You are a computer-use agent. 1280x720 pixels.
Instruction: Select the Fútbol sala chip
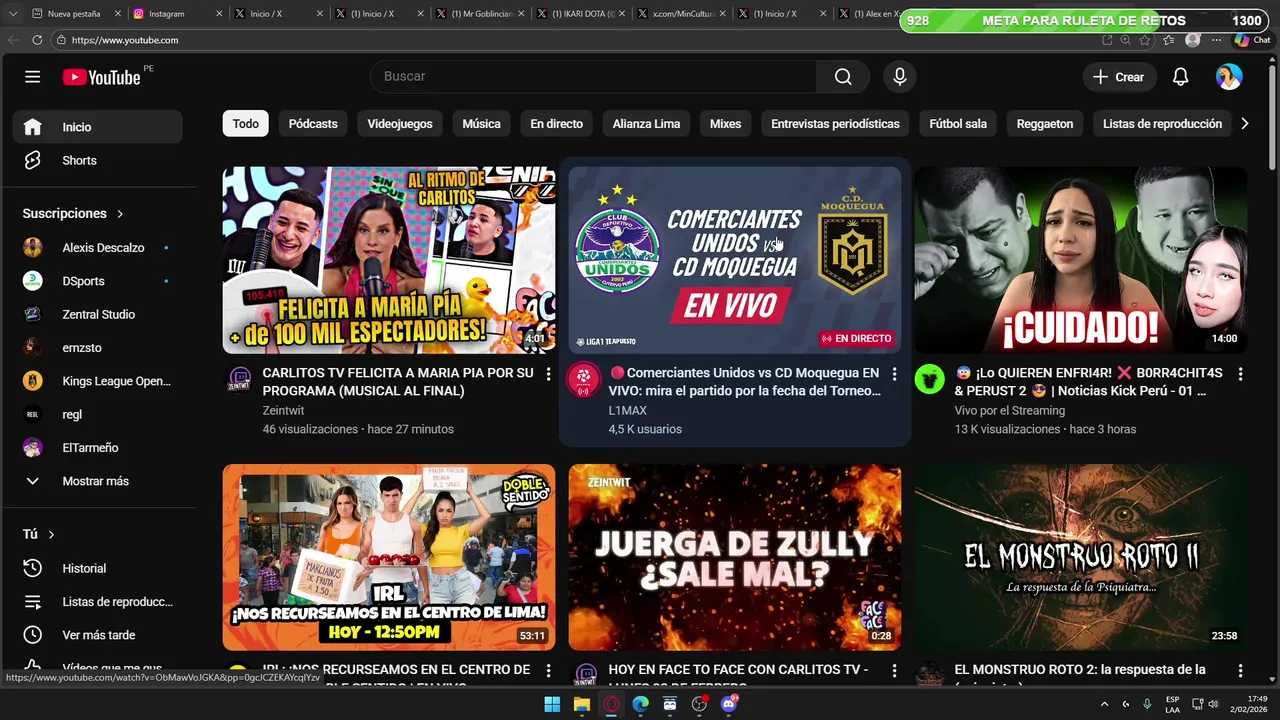tap(958, 124)
